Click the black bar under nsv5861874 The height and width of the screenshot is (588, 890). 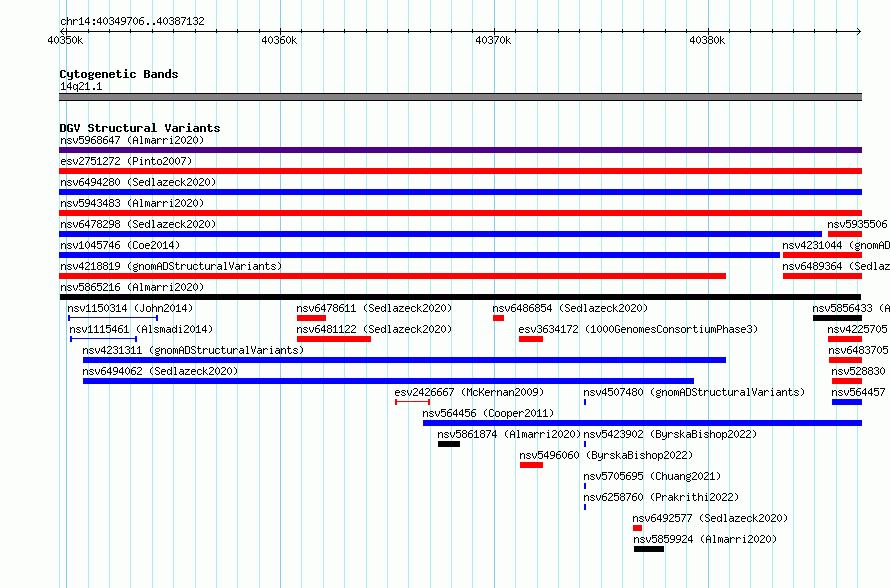449,444
